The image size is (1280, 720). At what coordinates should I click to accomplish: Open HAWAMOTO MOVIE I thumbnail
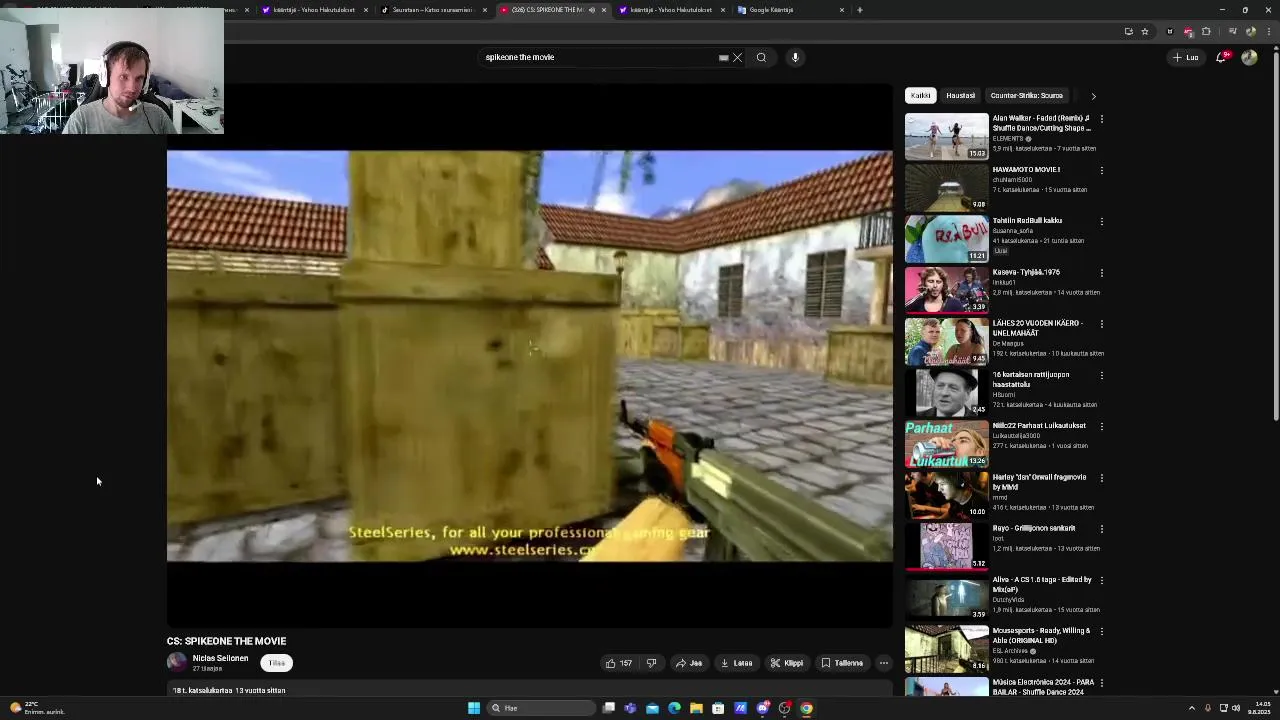tap(946, 187)
